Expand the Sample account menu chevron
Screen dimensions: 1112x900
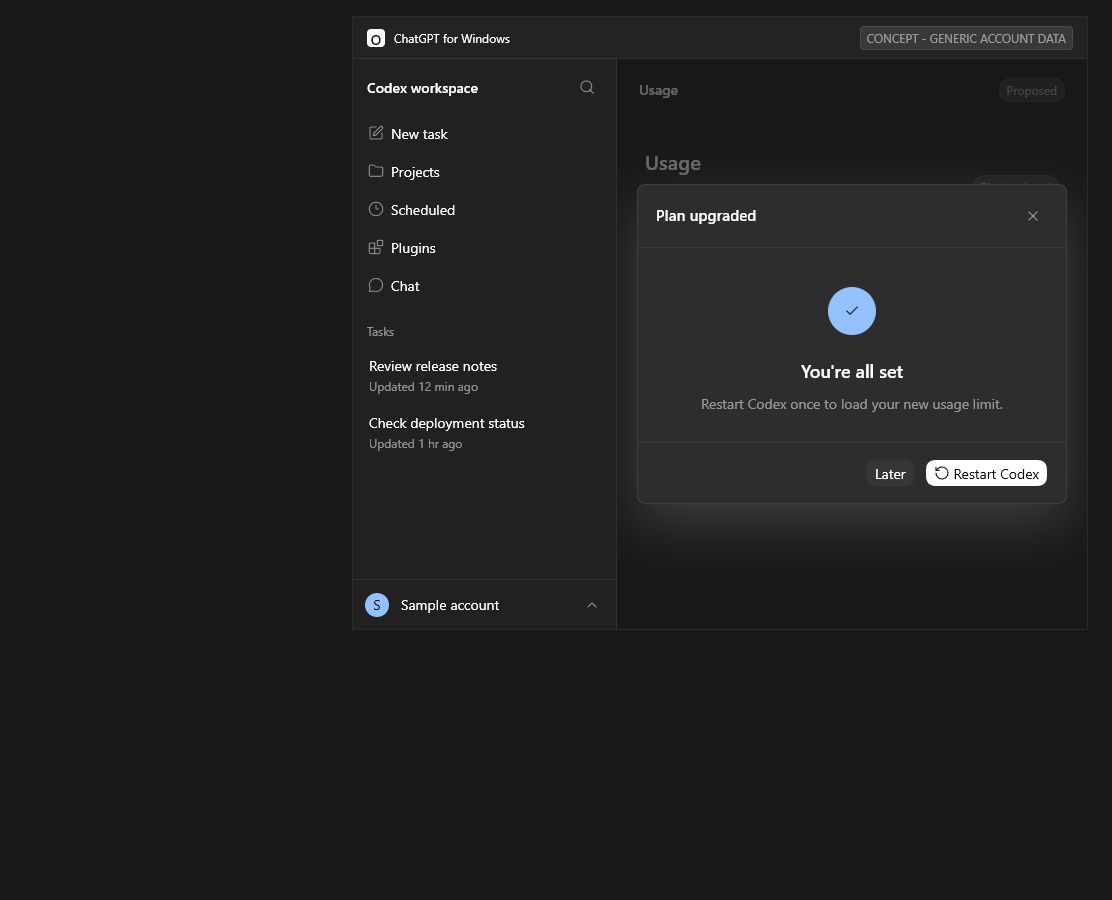591,605
